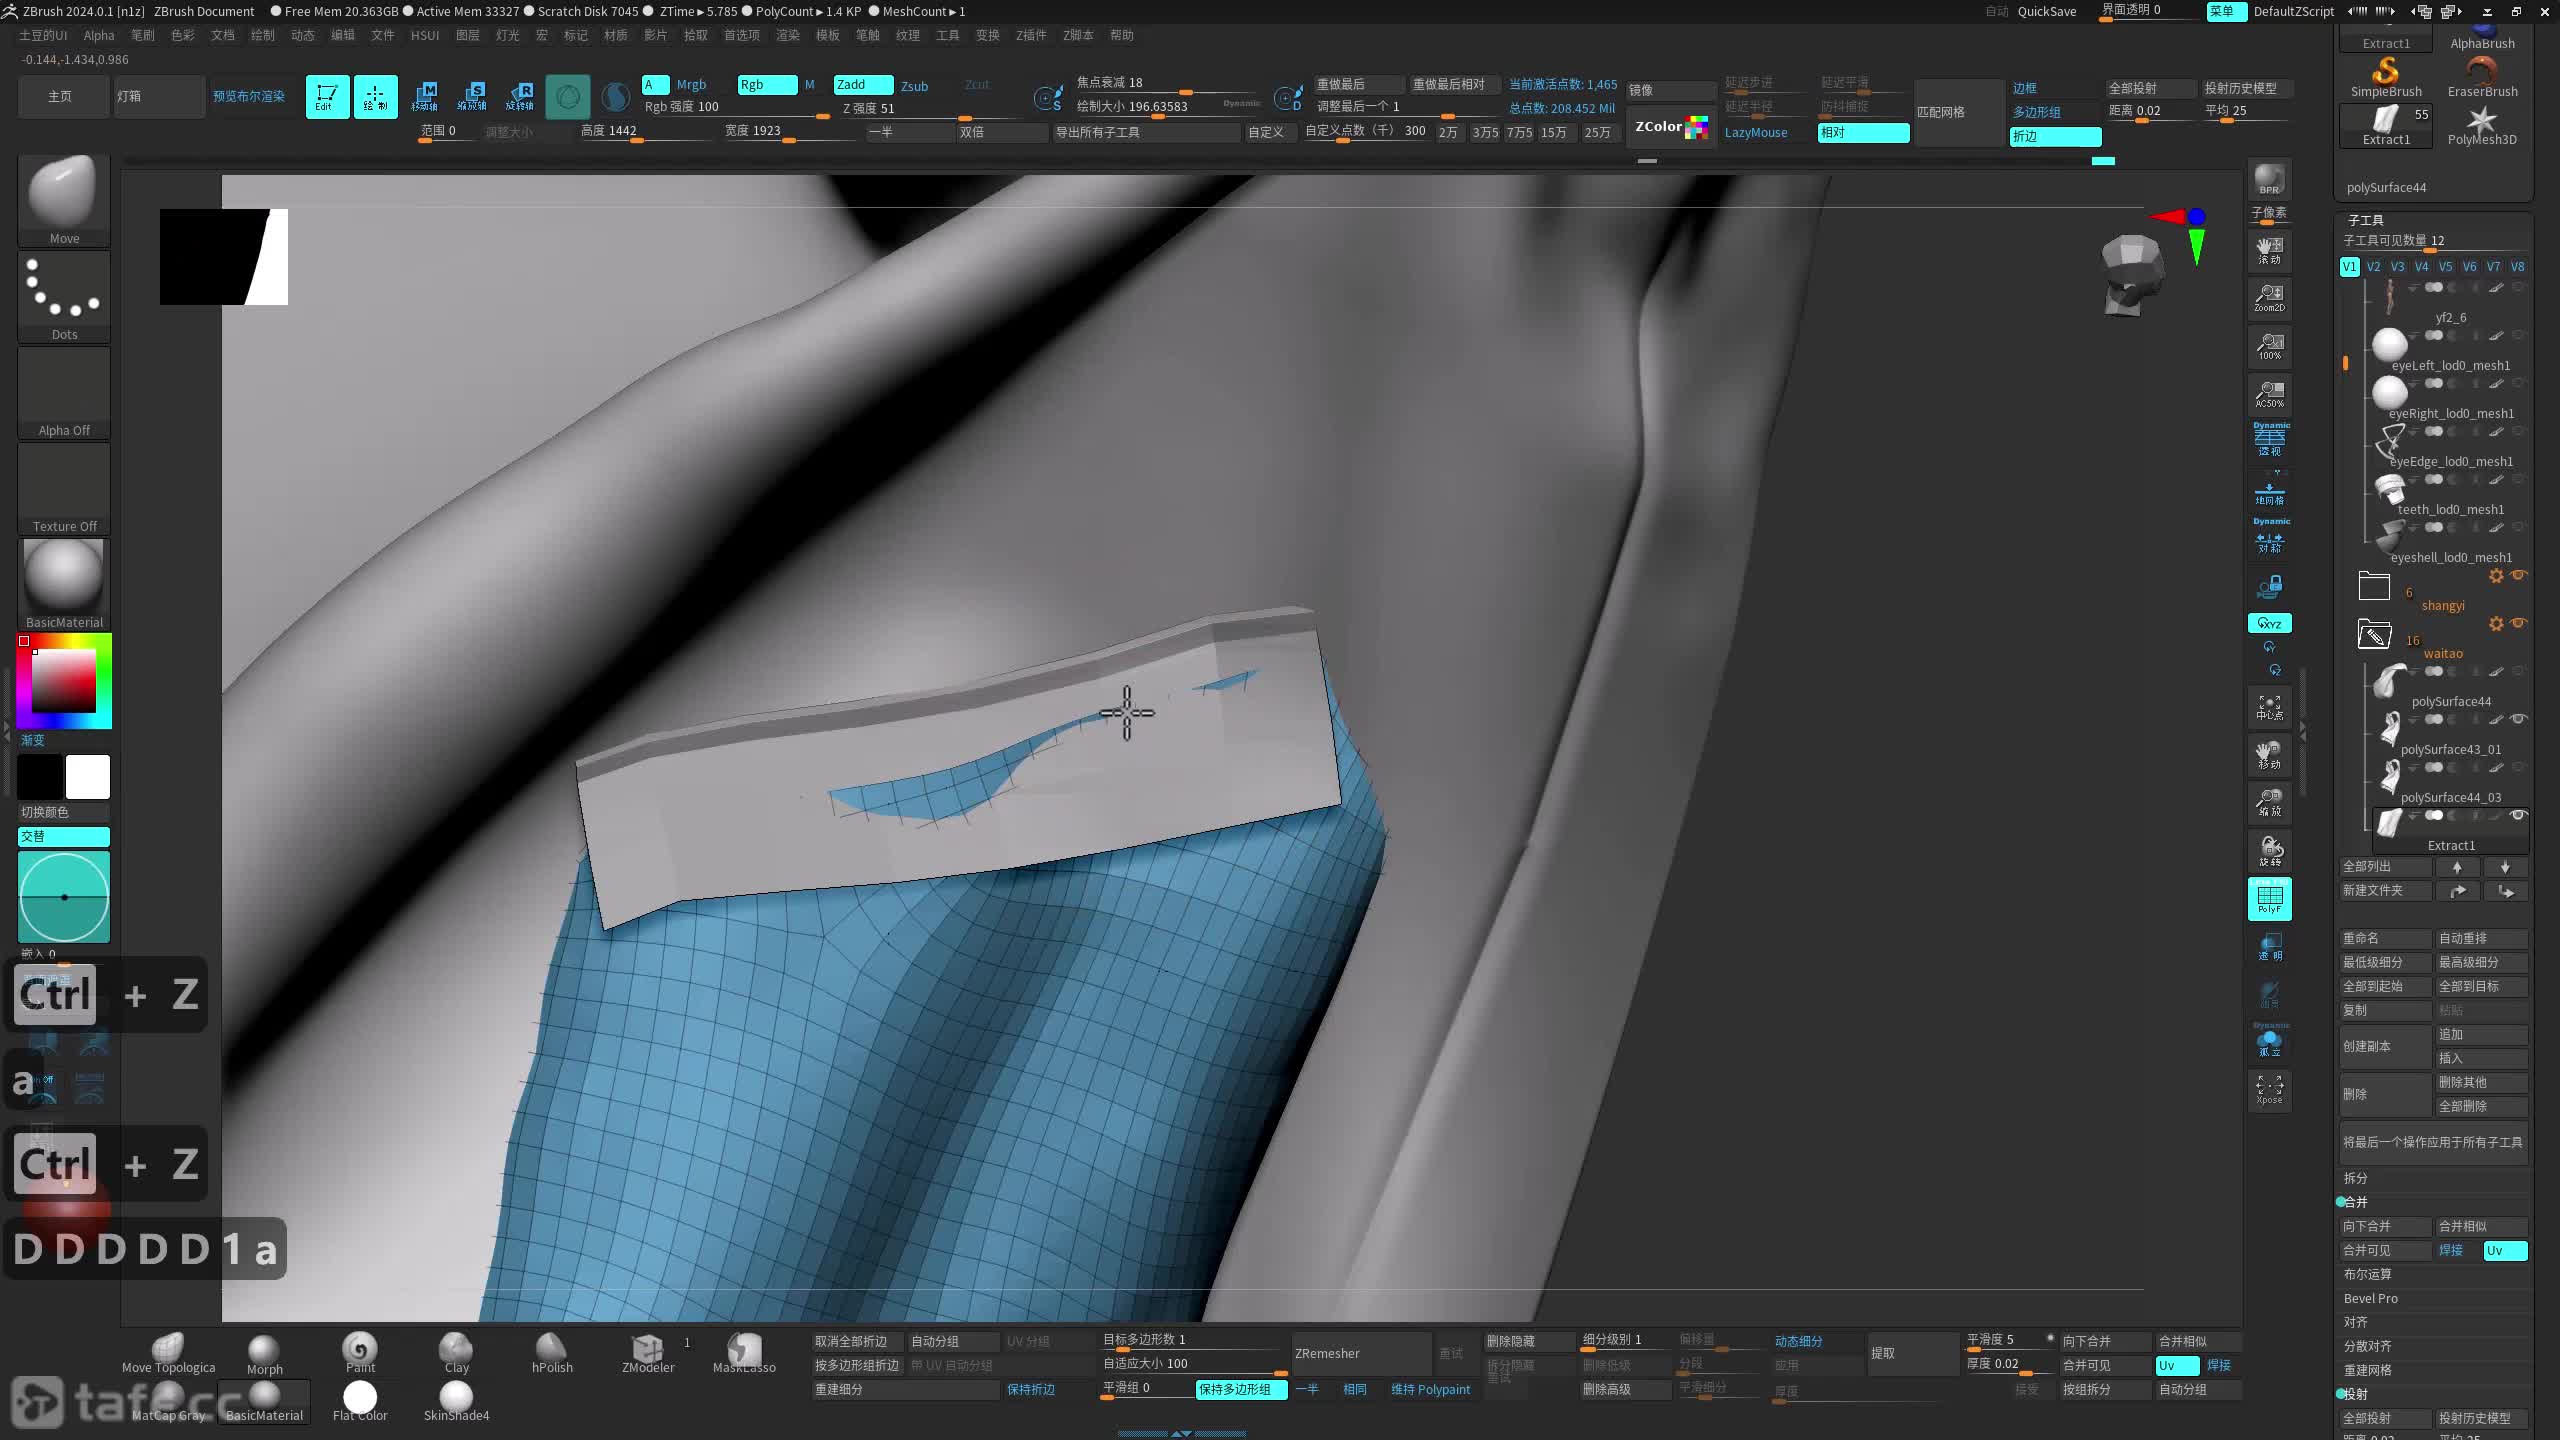Open the BasicMaterial material picker
The width and height of the screenshot is (2560, 1440).
click(64, 583)
